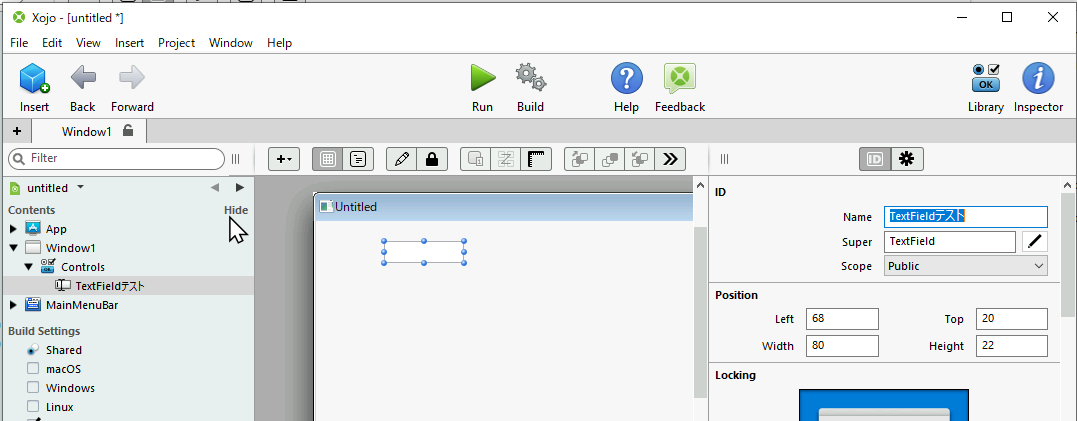Click the lock icon on Window1 tab

128,130
